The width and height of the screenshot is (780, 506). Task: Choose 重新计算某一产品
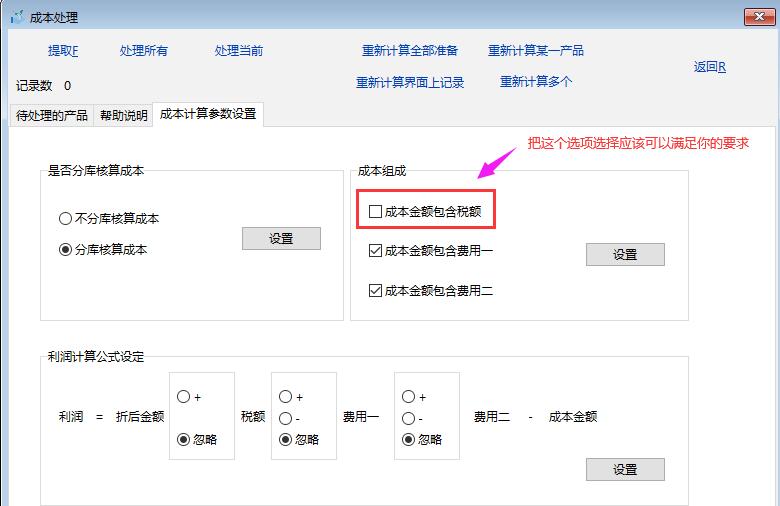(x=535, y=51)
